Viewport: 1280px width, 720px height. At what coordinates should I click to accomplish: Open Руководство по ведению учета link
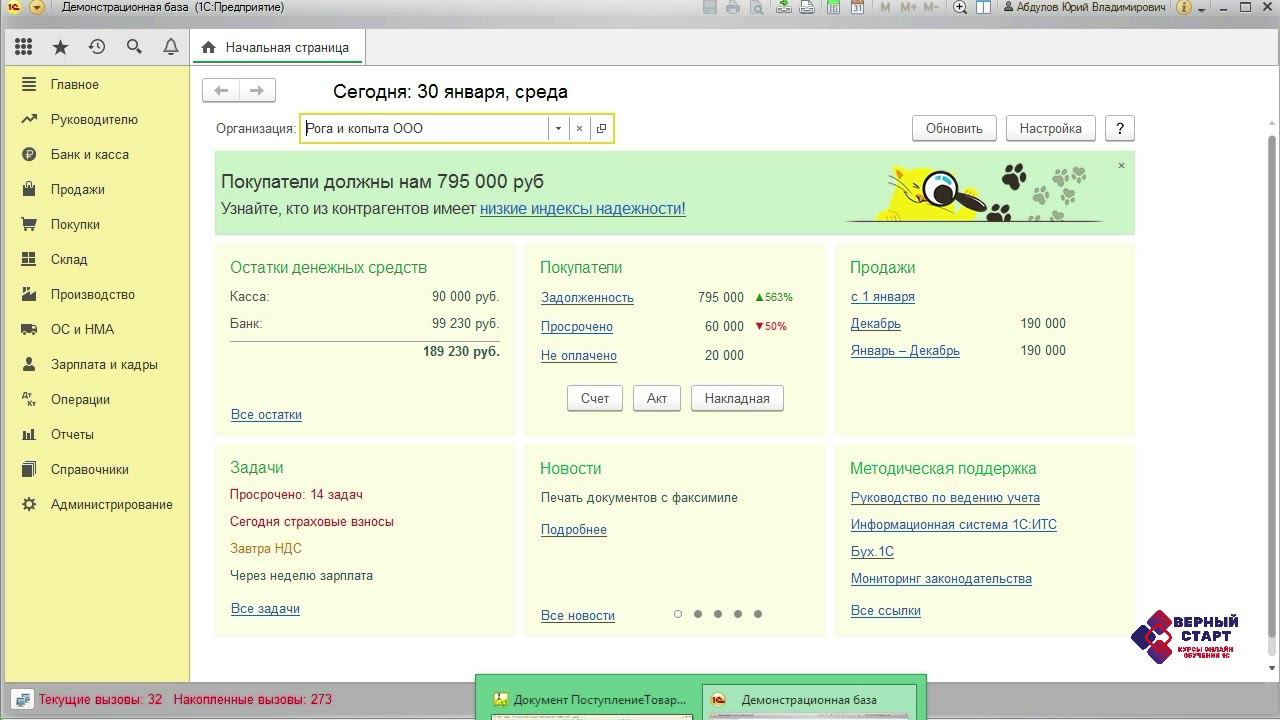click(945, 498)
